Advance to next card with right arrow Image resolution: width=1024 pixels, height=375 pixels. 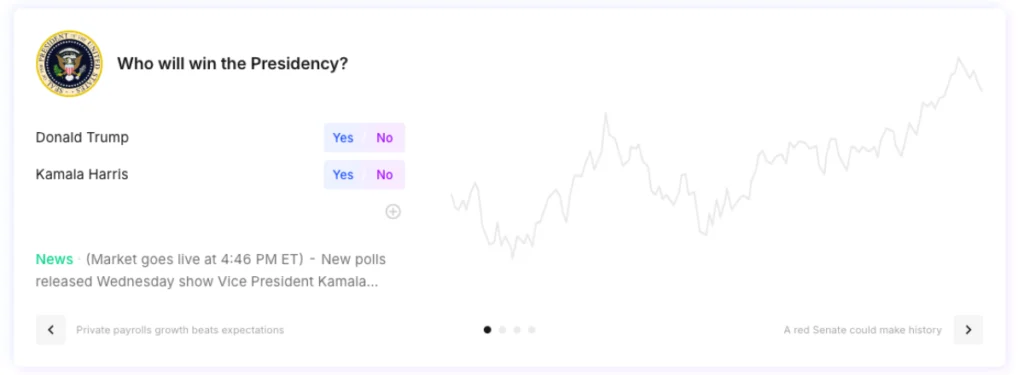(x=968, y=330)
